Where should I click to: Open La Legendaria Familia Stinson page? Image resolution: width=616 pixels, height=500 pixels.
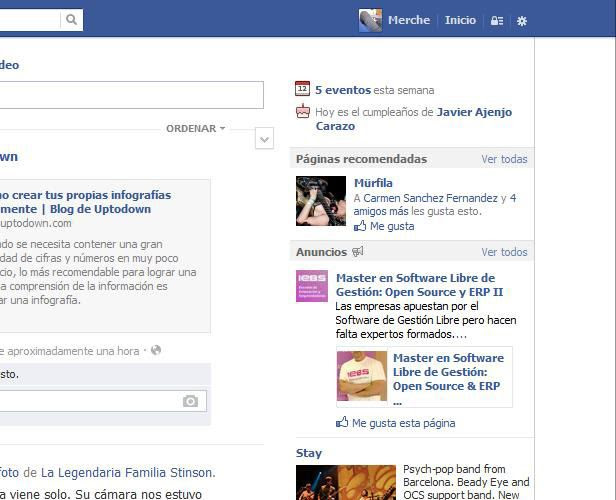[x=128, y=473]
